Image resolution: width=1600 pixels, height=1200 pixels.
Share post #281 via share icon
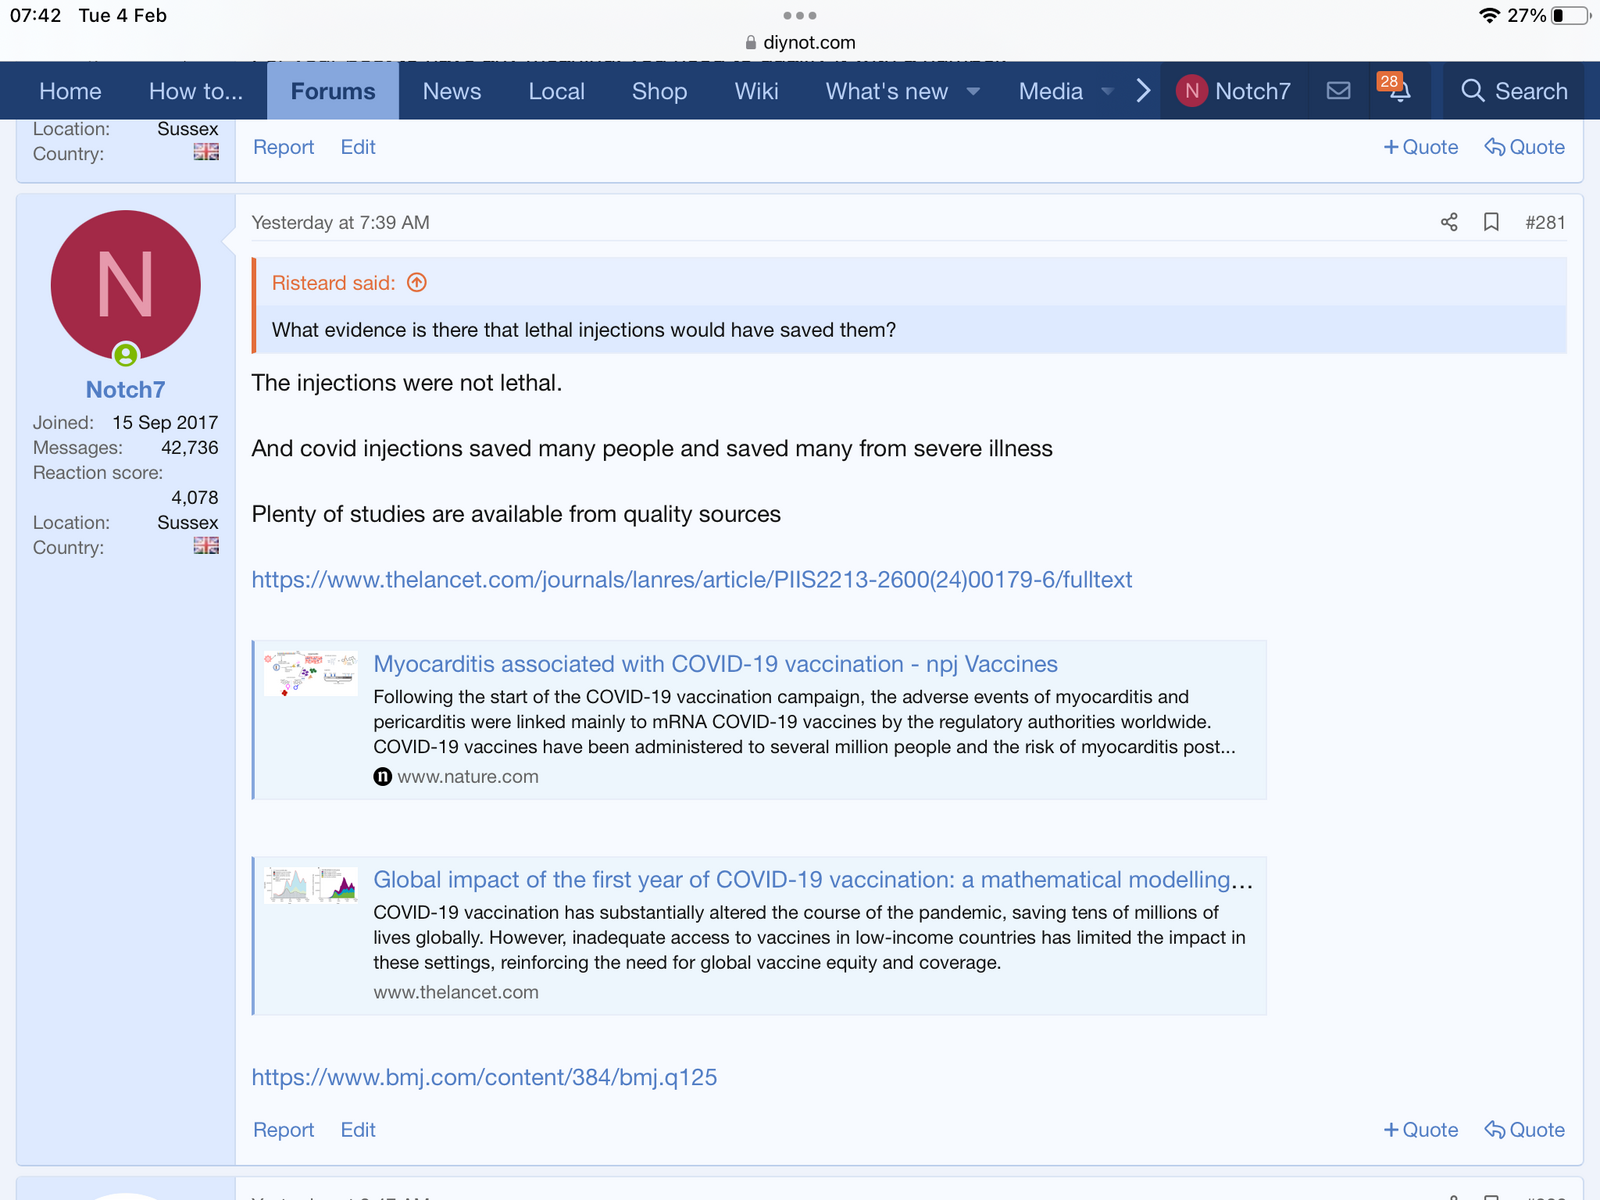tap(1449, 222)
